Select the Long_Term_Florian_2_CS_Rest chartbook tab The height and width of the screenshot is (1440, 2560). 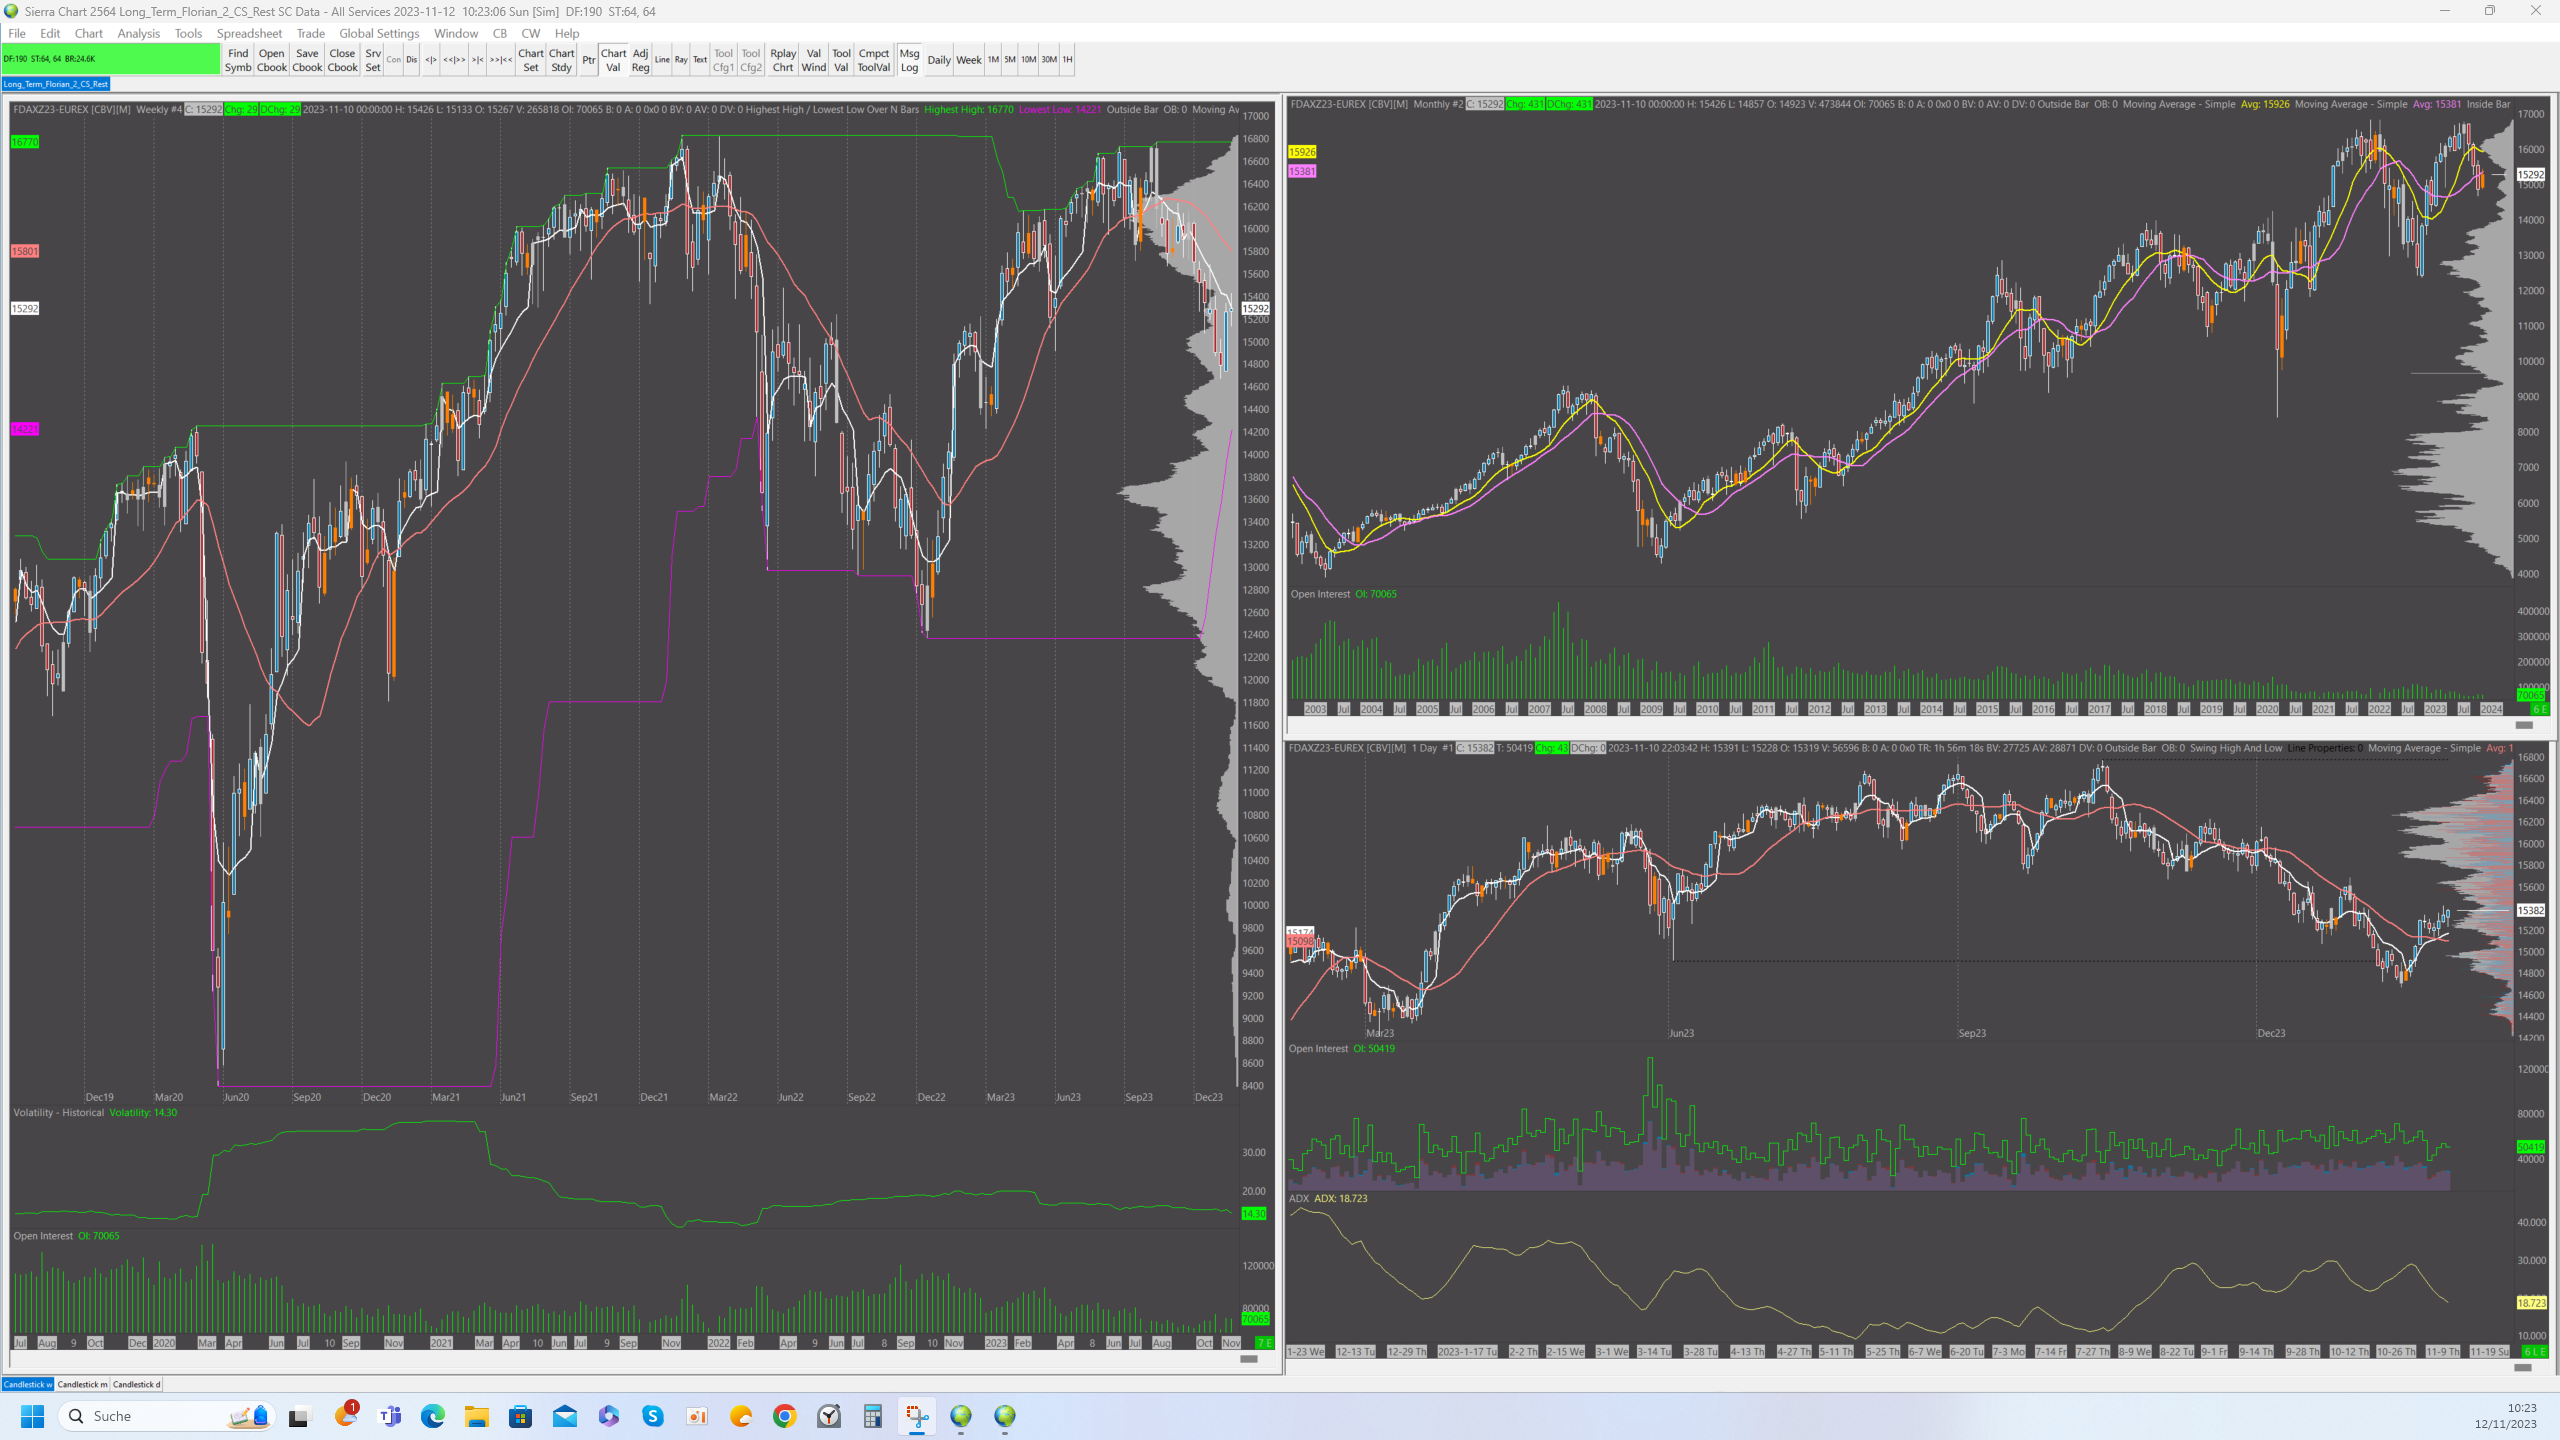(56, 84)
